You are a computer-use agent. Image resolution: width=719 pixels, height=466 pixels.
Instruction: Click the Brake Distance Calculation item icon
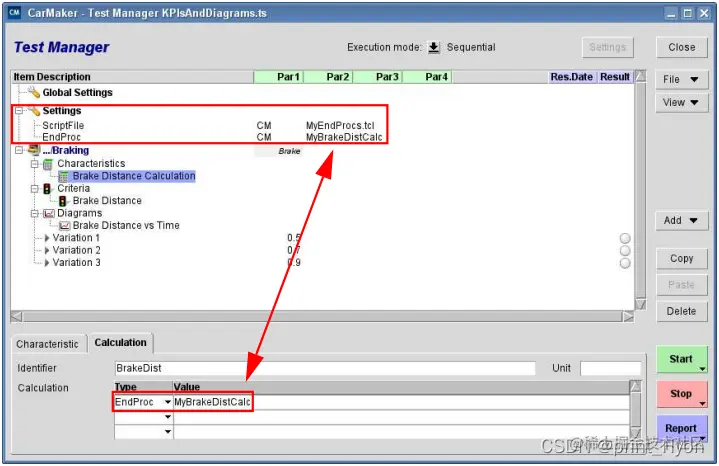(x=64, y=176)
